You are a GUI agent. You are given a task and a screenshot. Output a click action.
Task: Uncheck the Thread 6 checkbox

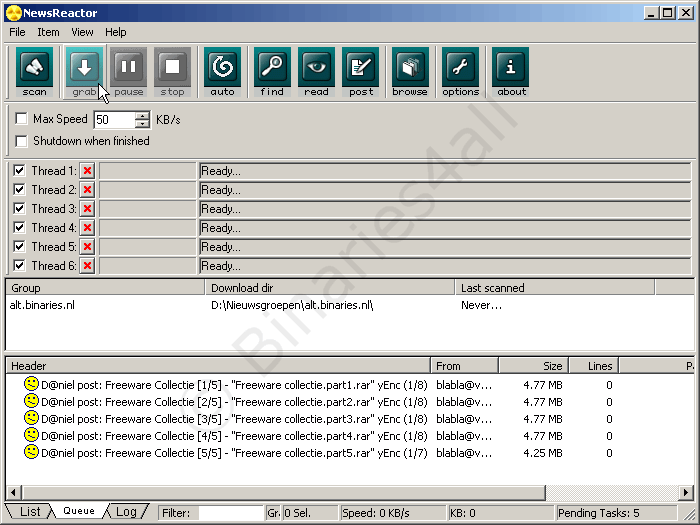tap(19, 266)
